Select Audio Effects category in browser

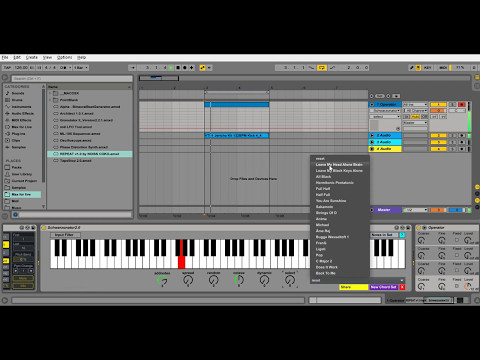pos(23,113)
